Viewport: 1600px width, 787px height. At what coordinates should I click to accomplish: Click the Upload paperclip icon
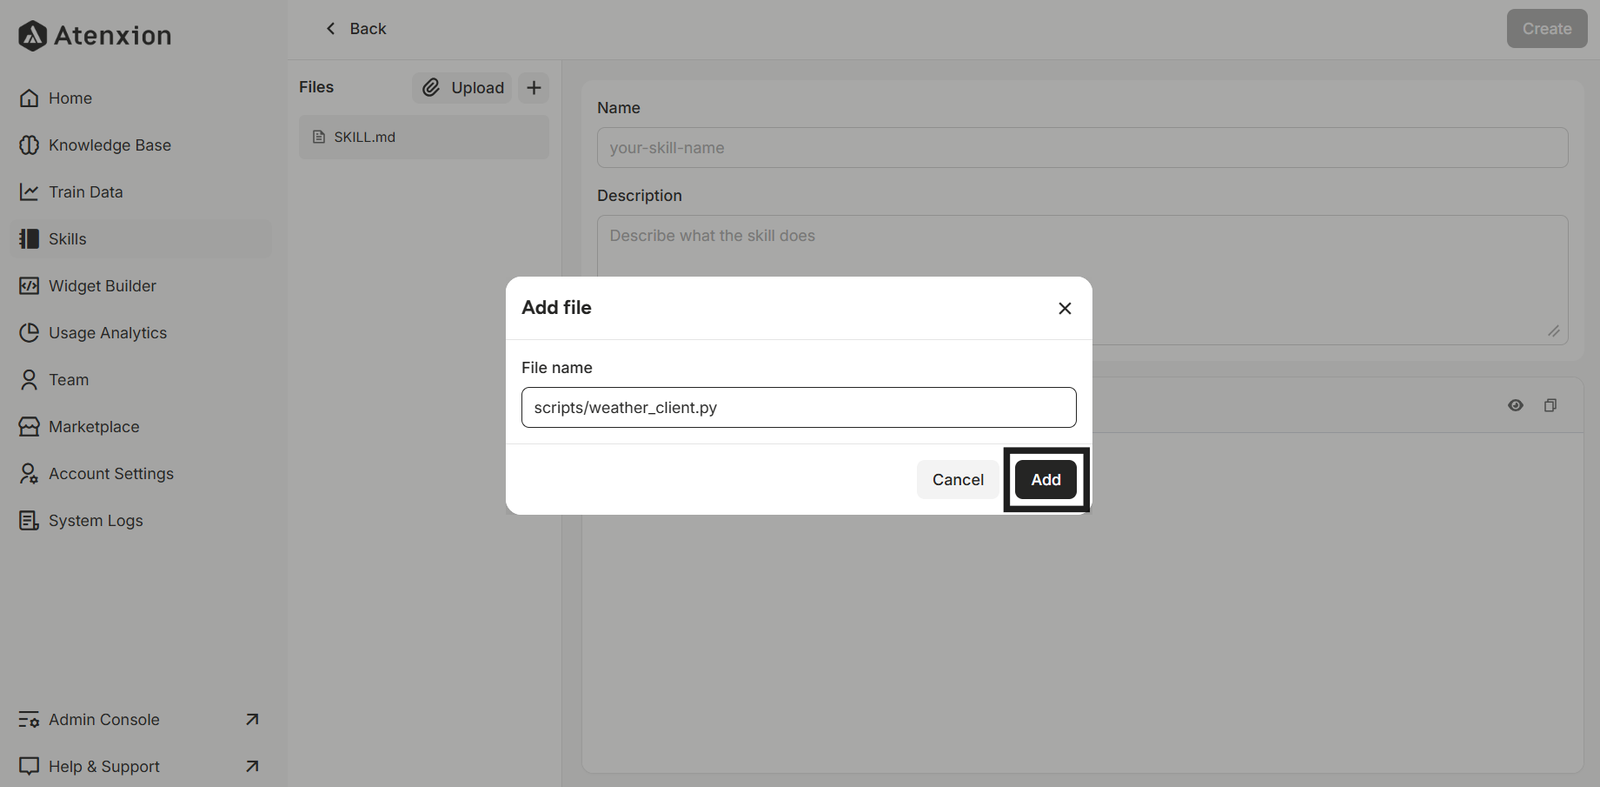tap(431, 88)
